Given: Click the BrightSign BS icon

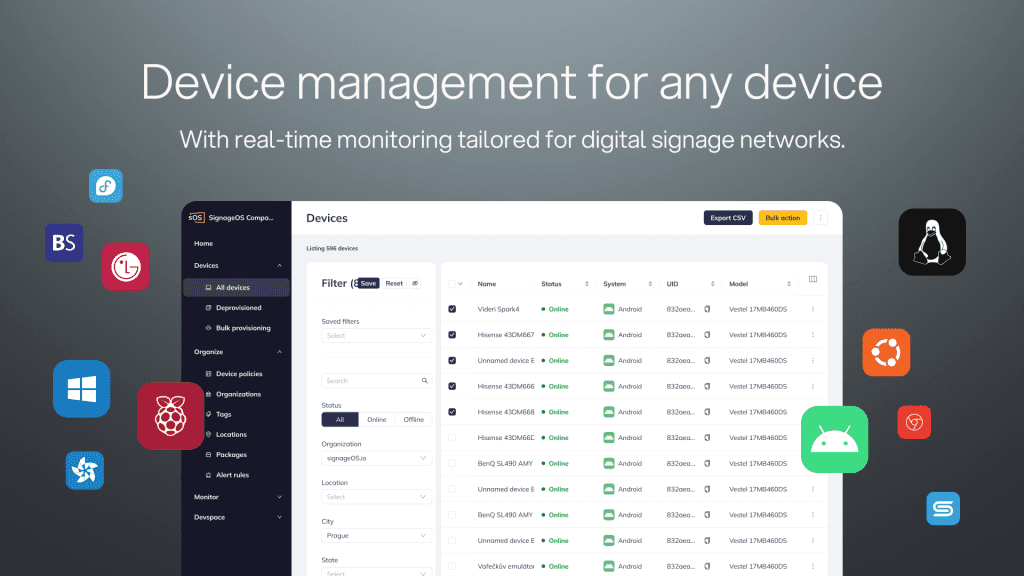Looking at the screenshot, I should tap(64, 243).
